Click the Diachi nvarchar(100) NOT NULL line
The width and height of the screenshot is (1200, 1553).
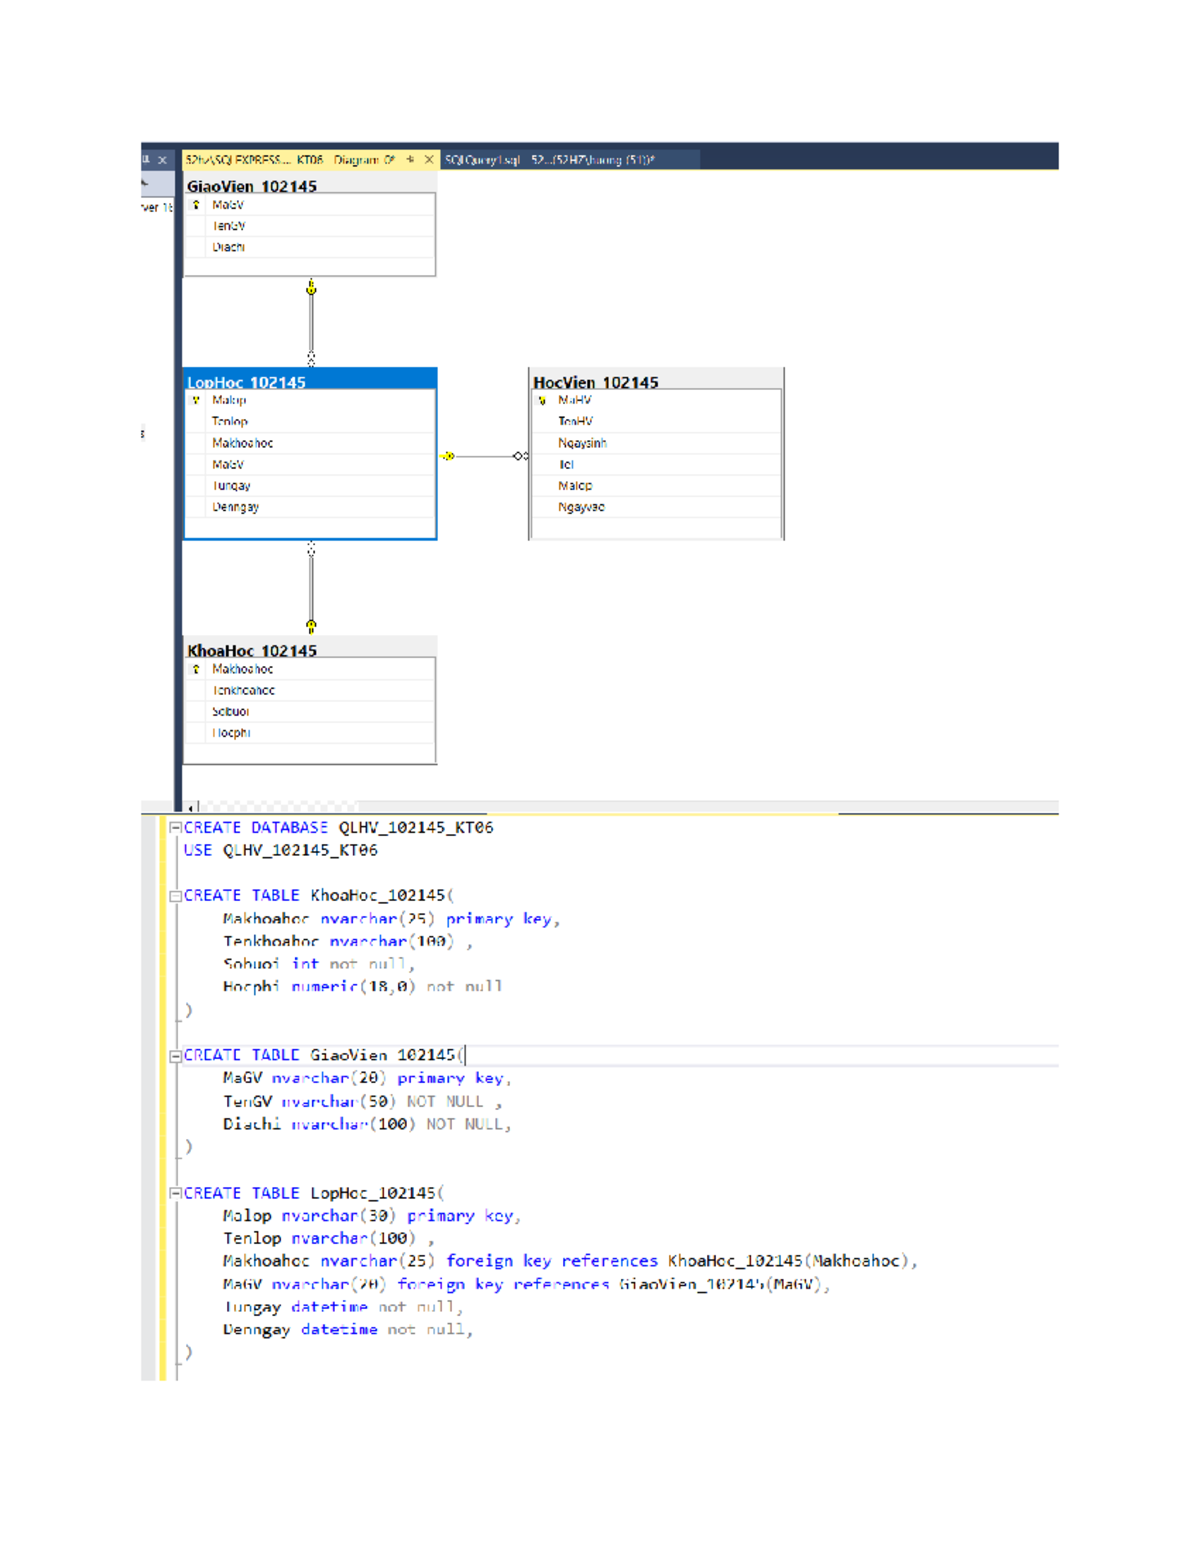pyautogui.click(x=367, y=1125)
